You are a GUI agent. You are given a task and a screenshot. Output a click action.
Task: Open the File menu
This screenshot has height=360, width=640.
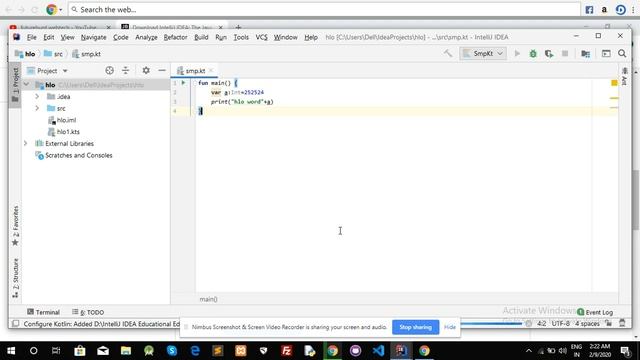click(31, 37)
